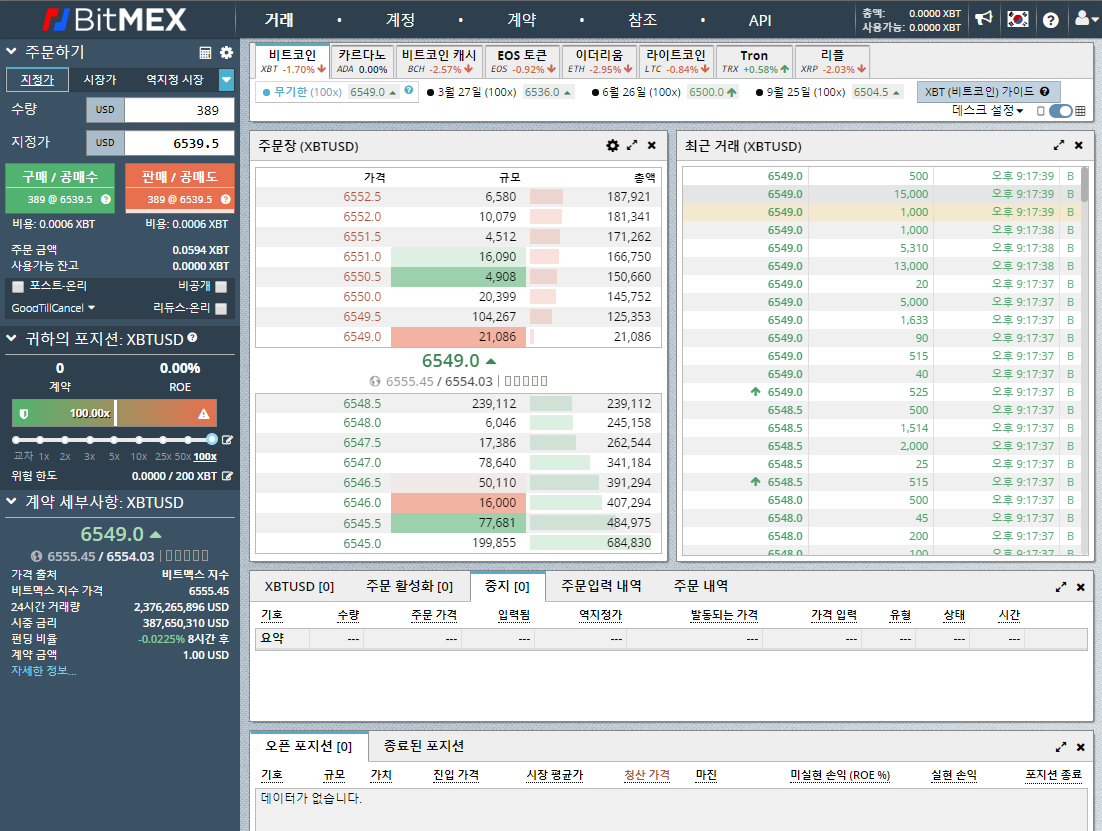Image resolution: width=1102 pixels, height=831 pixels.
Task: Open order form settings gear
Action: coord(226,53)
